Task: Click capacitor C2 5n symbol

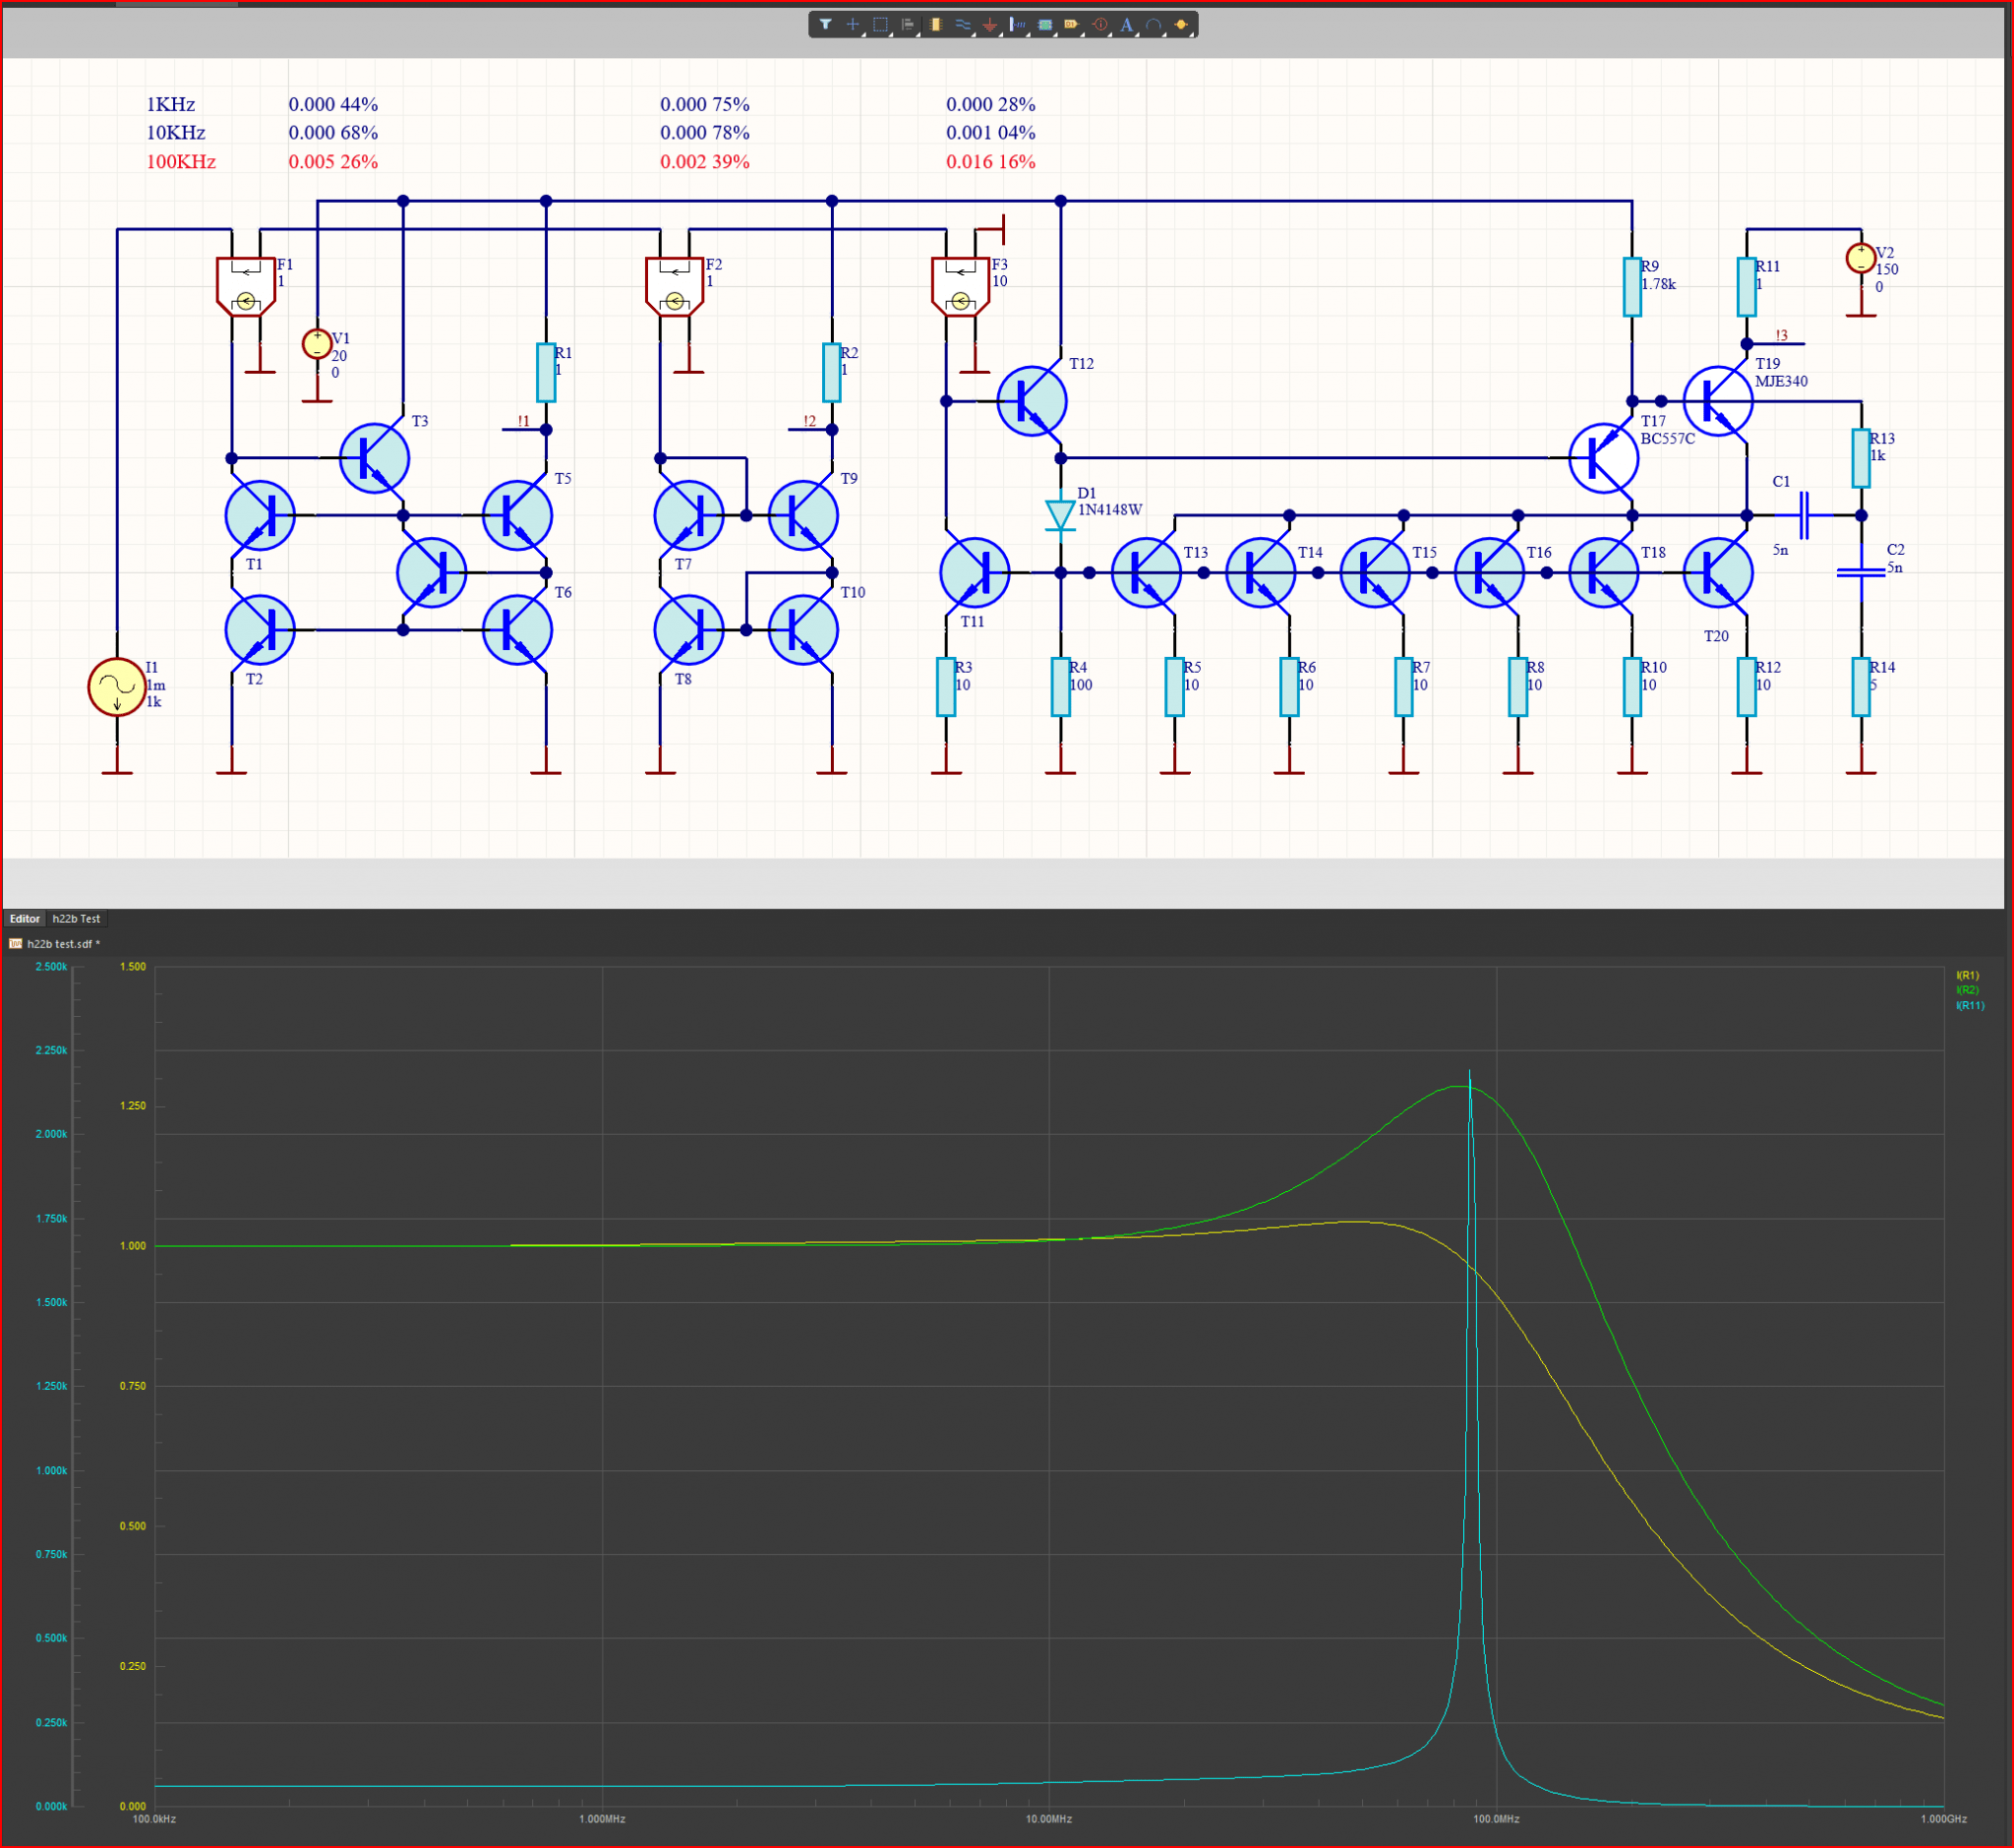Action: 1860,573
